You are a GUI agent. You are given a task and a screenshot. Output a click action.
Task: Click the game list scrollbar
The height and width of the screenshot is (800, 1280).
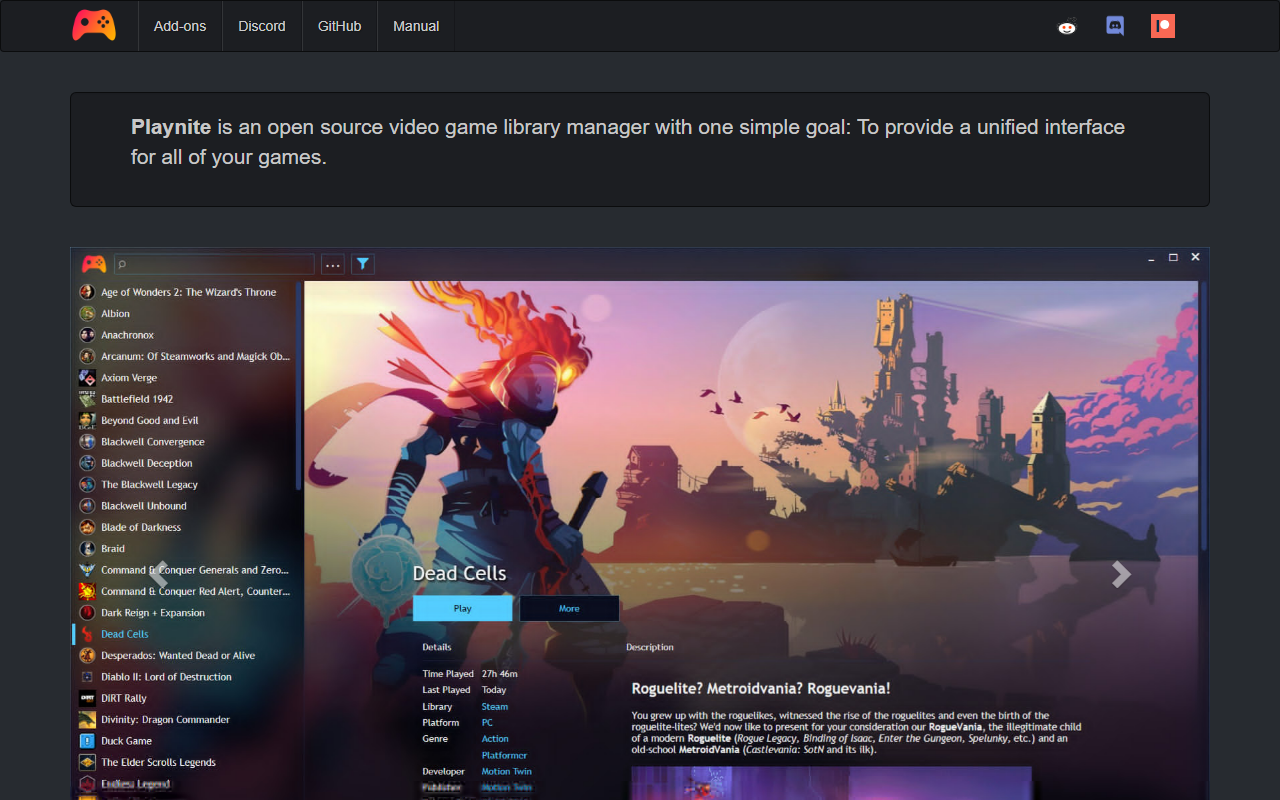tap(299, 386)
